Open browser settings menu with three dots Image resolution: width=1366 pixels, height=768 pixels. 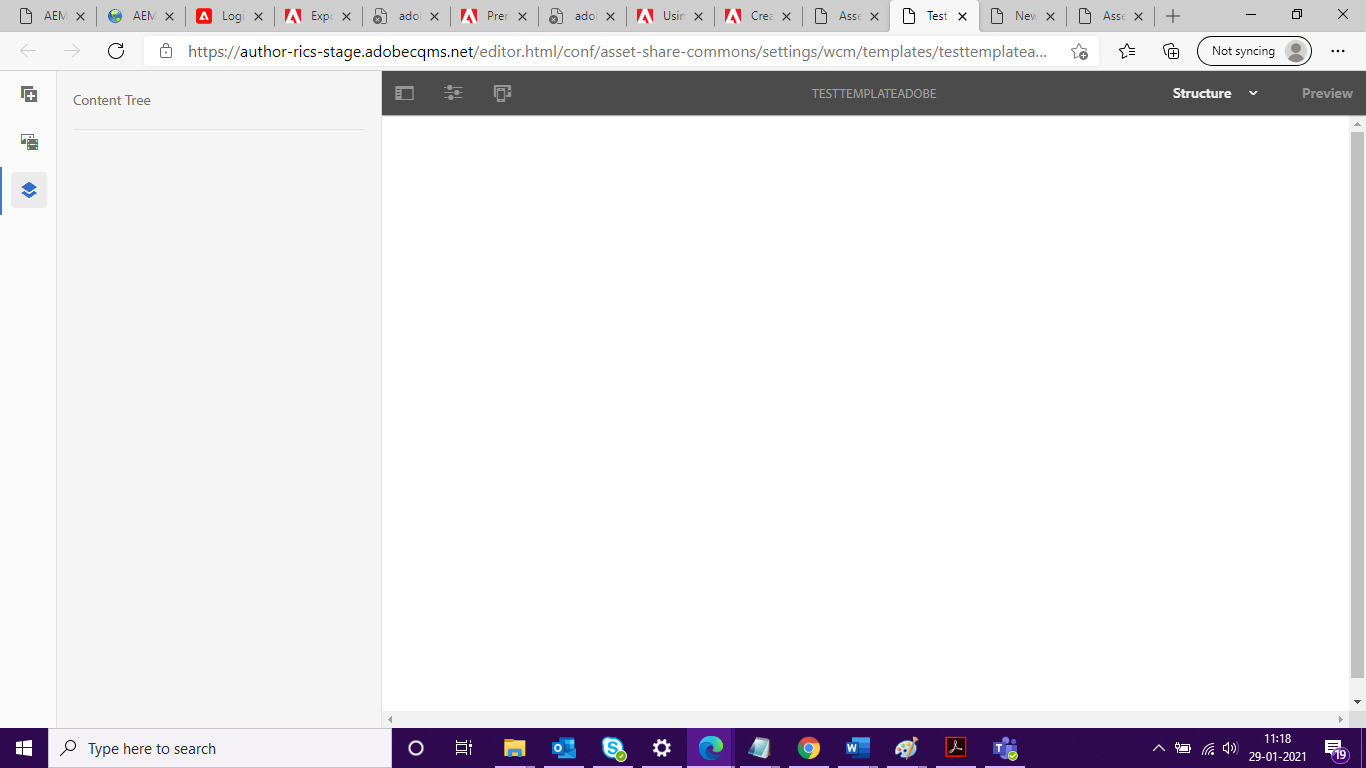click(1337, 50)
